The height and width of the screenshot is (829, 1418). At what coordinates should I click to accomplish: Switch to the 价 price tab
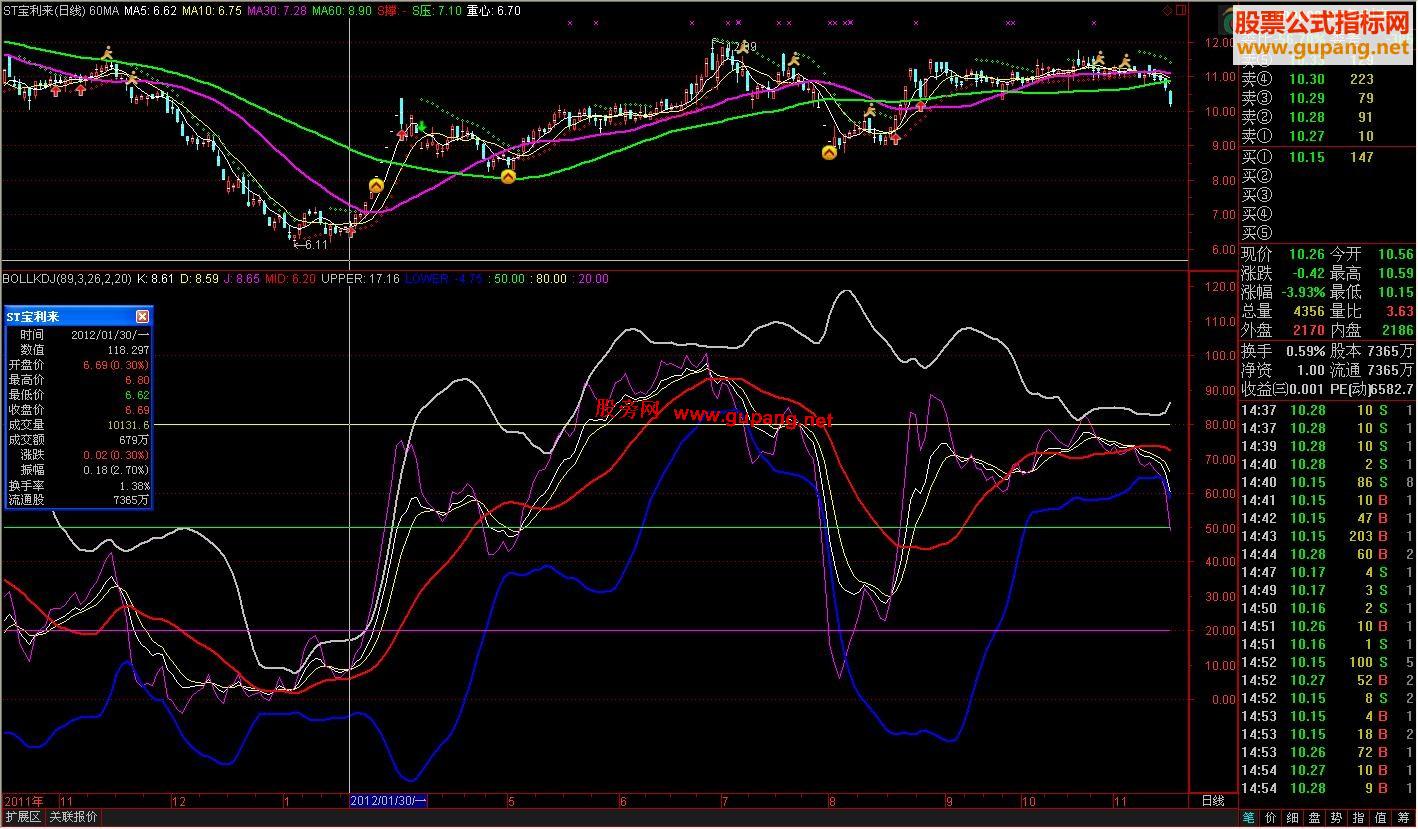(1271, 818)
